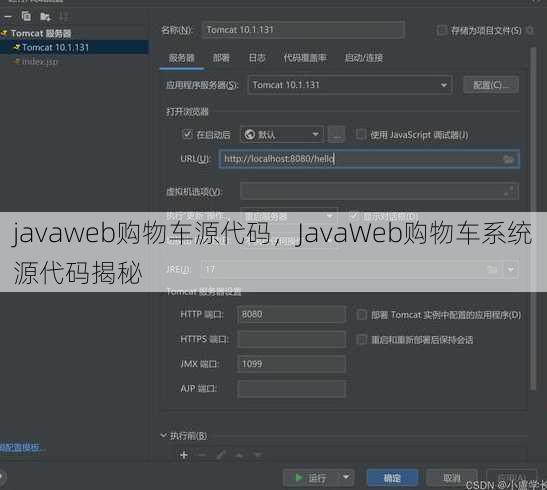Viewport: 547px width, 490px height.
Task: Click the minus icon under 执行前
Action: tap(202, 455)
